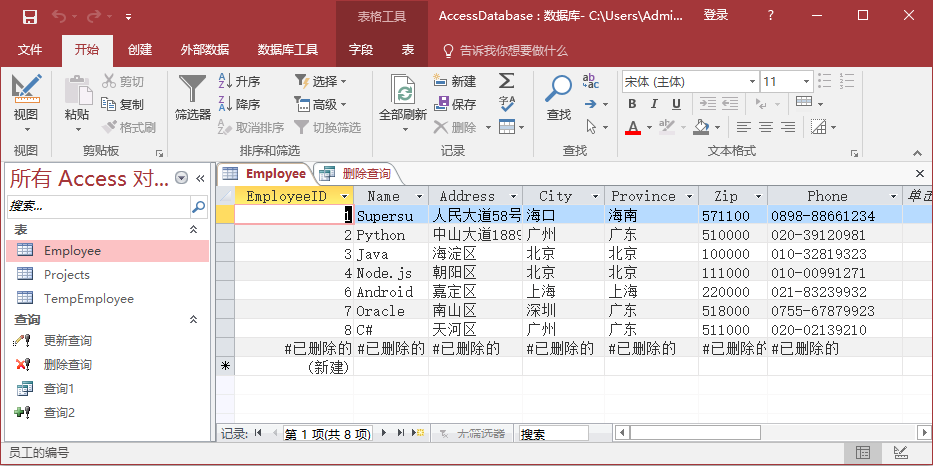Screen dimensions: 933x466
Task: Switch to the 删除查询 document tab
Action: [356, 173]
